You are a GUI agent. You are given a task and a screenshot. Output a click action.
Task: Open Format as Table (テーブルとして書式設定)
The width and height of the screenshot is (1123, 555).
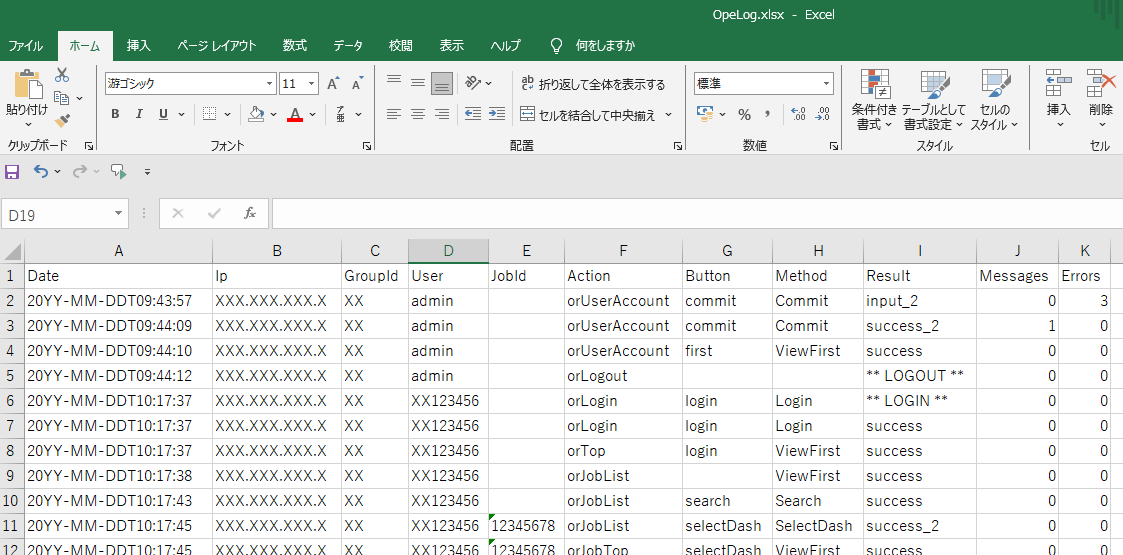(934, 100)
